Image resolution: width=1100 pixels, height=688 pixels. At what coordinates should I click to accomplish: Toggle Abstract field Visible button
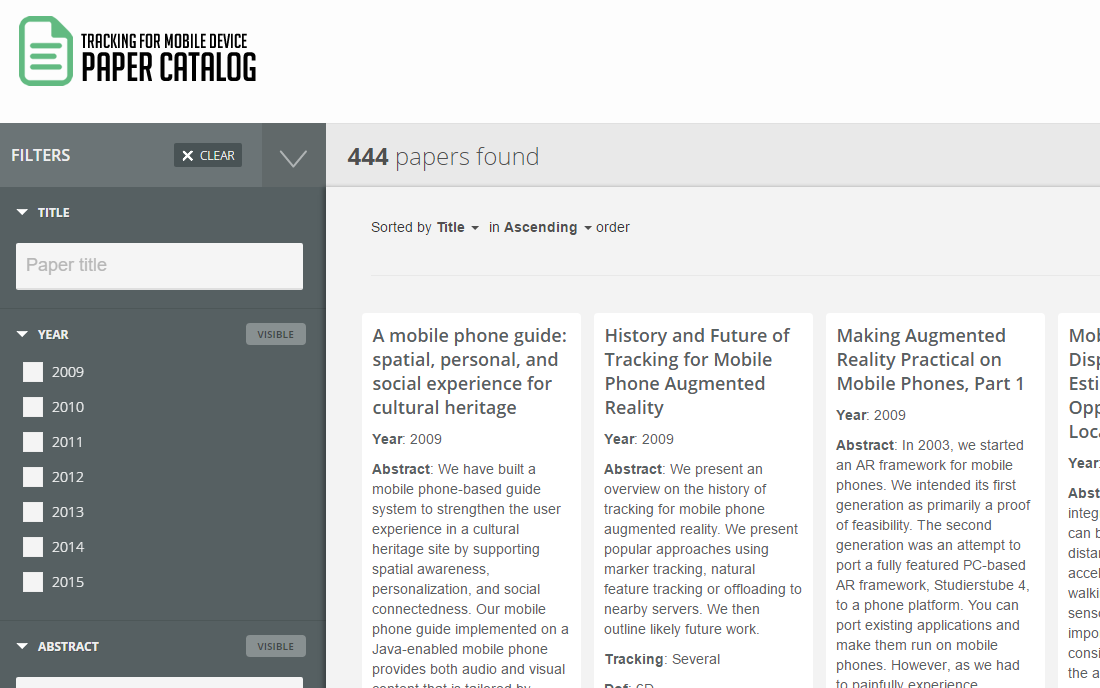coord(276,647)
